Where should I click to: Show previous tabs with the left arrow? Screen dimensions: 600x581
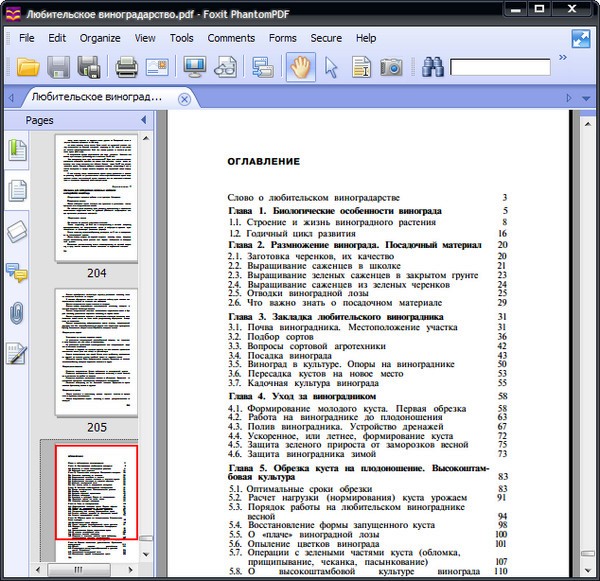click(x=11, y=98)
